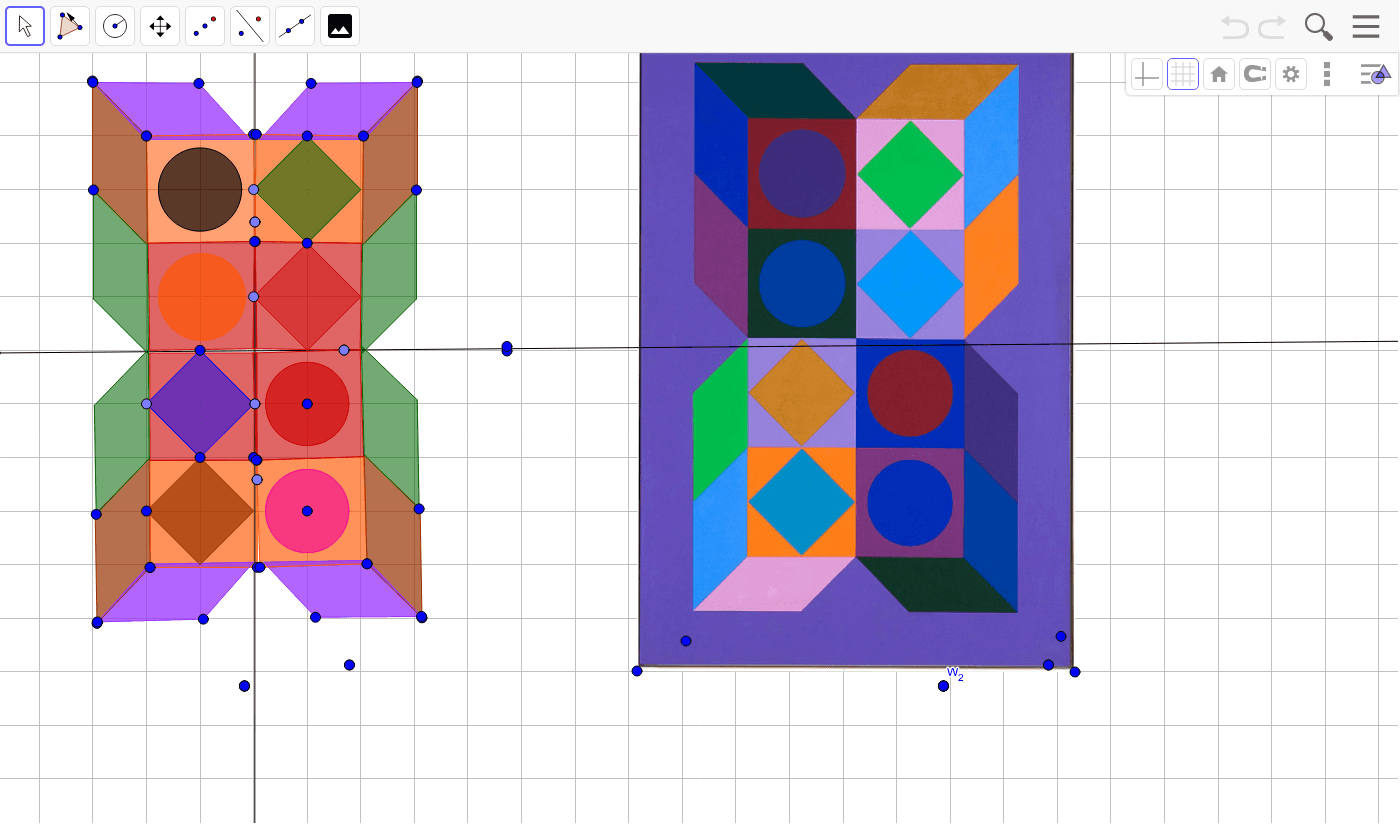Select the Move arrow tool
The width and height of the screenshot is (1400, 825).
[x=25, y=26]
